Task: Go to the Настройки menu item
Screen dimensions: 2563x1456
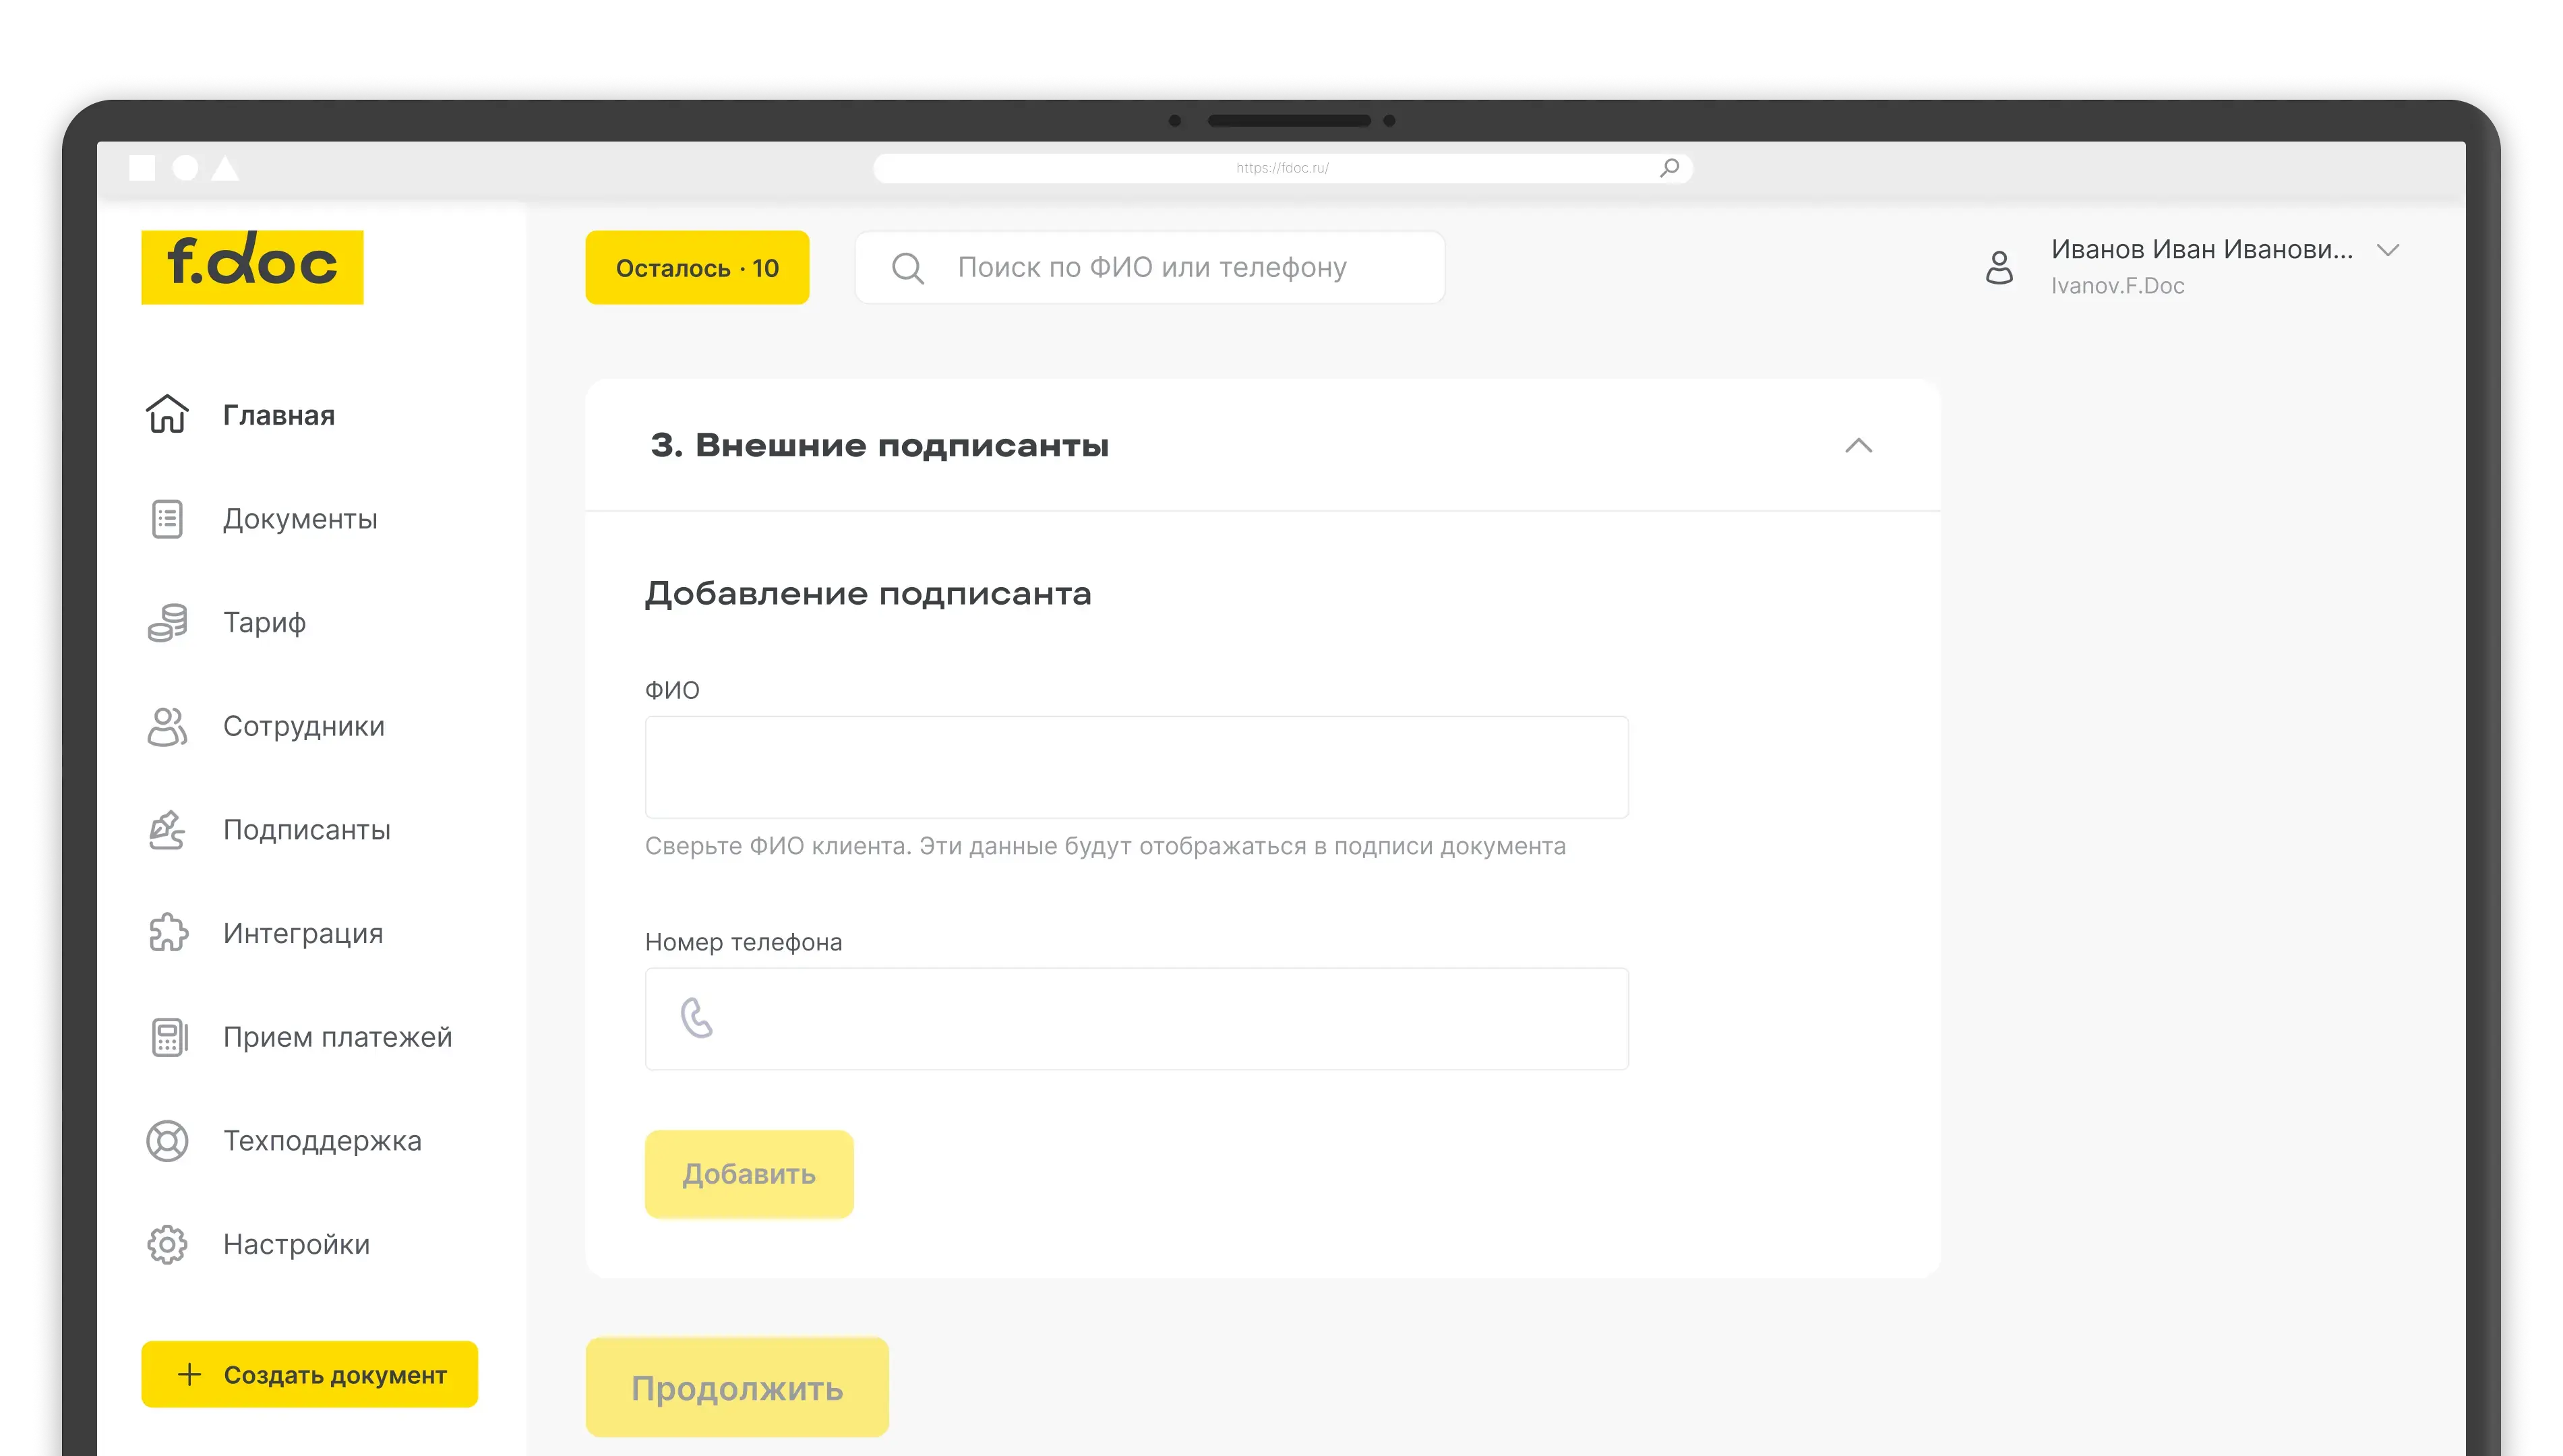Action: click(296, 1244)
